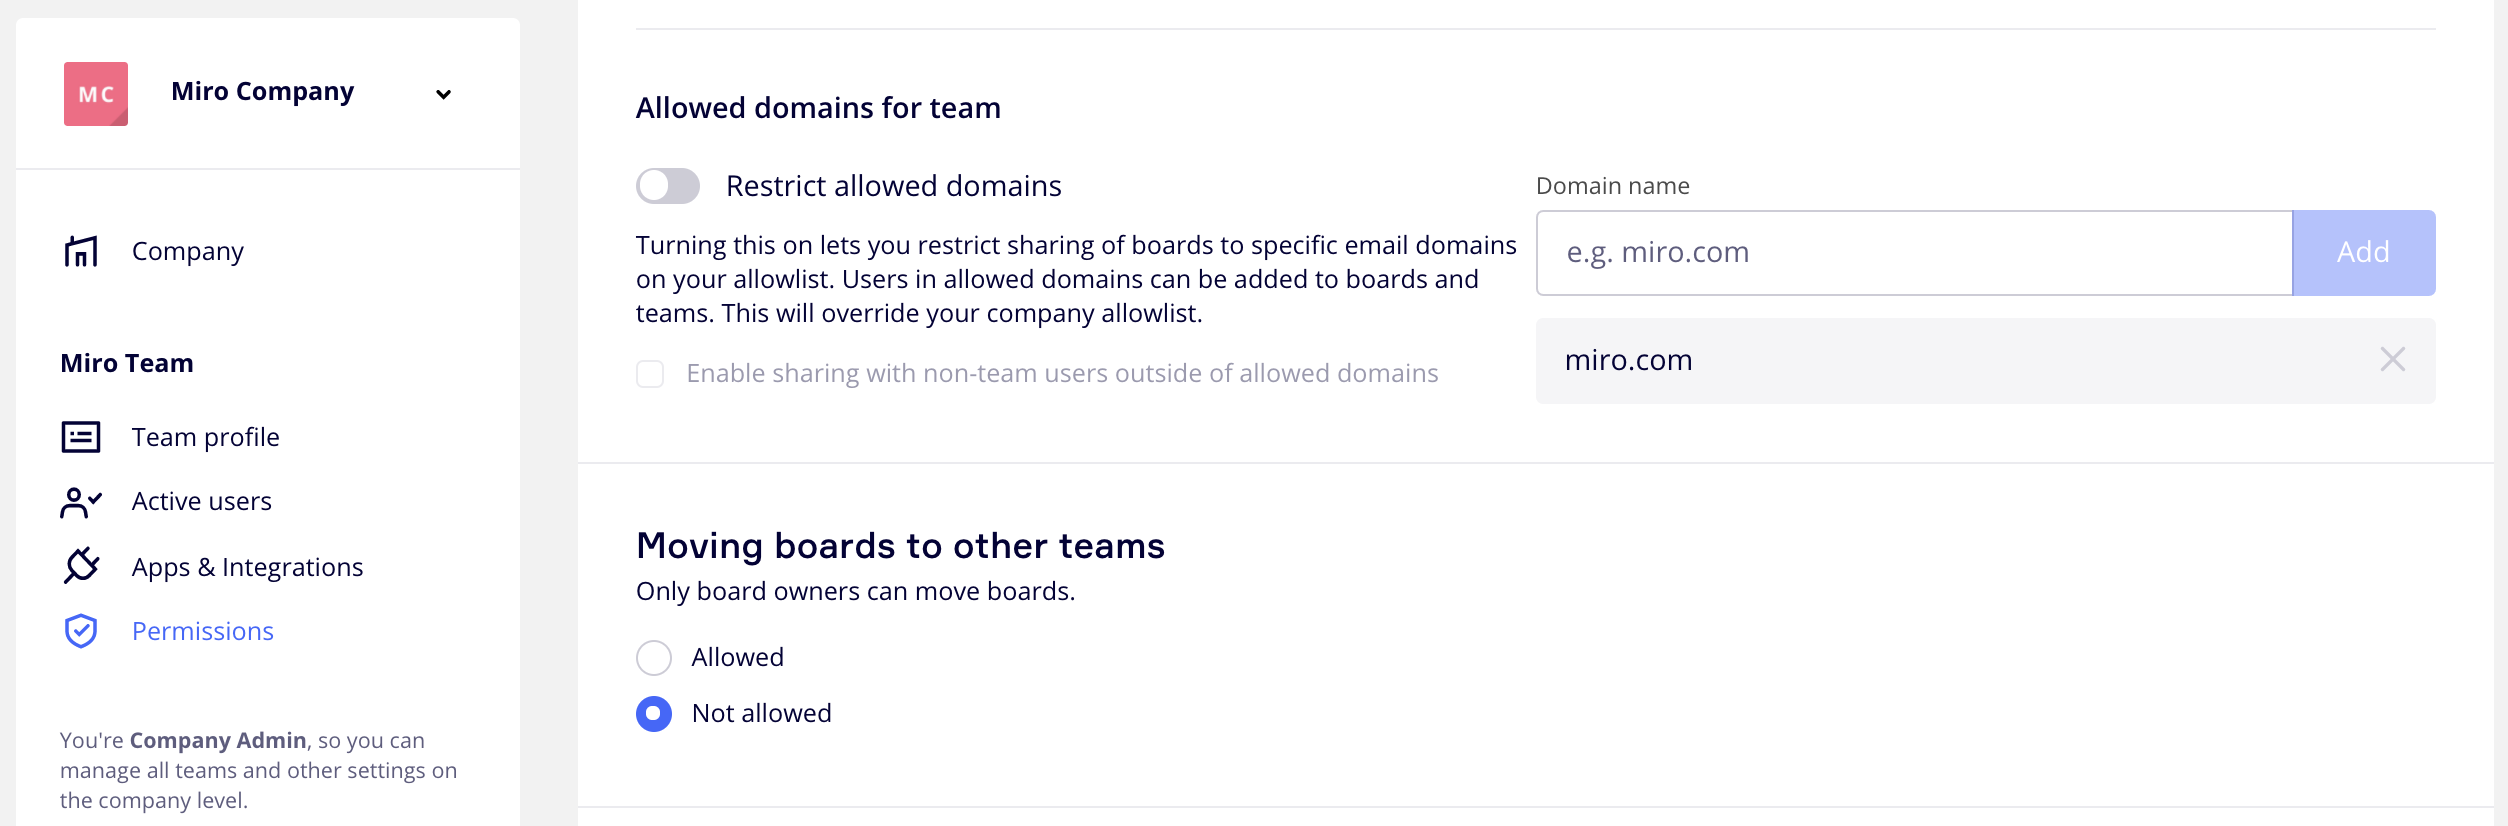Click the Apps & Integrations plug icon
Image resolution: width=2508 pixels, height=826 pixels.
pyautogui.click(x=81, y=566)
